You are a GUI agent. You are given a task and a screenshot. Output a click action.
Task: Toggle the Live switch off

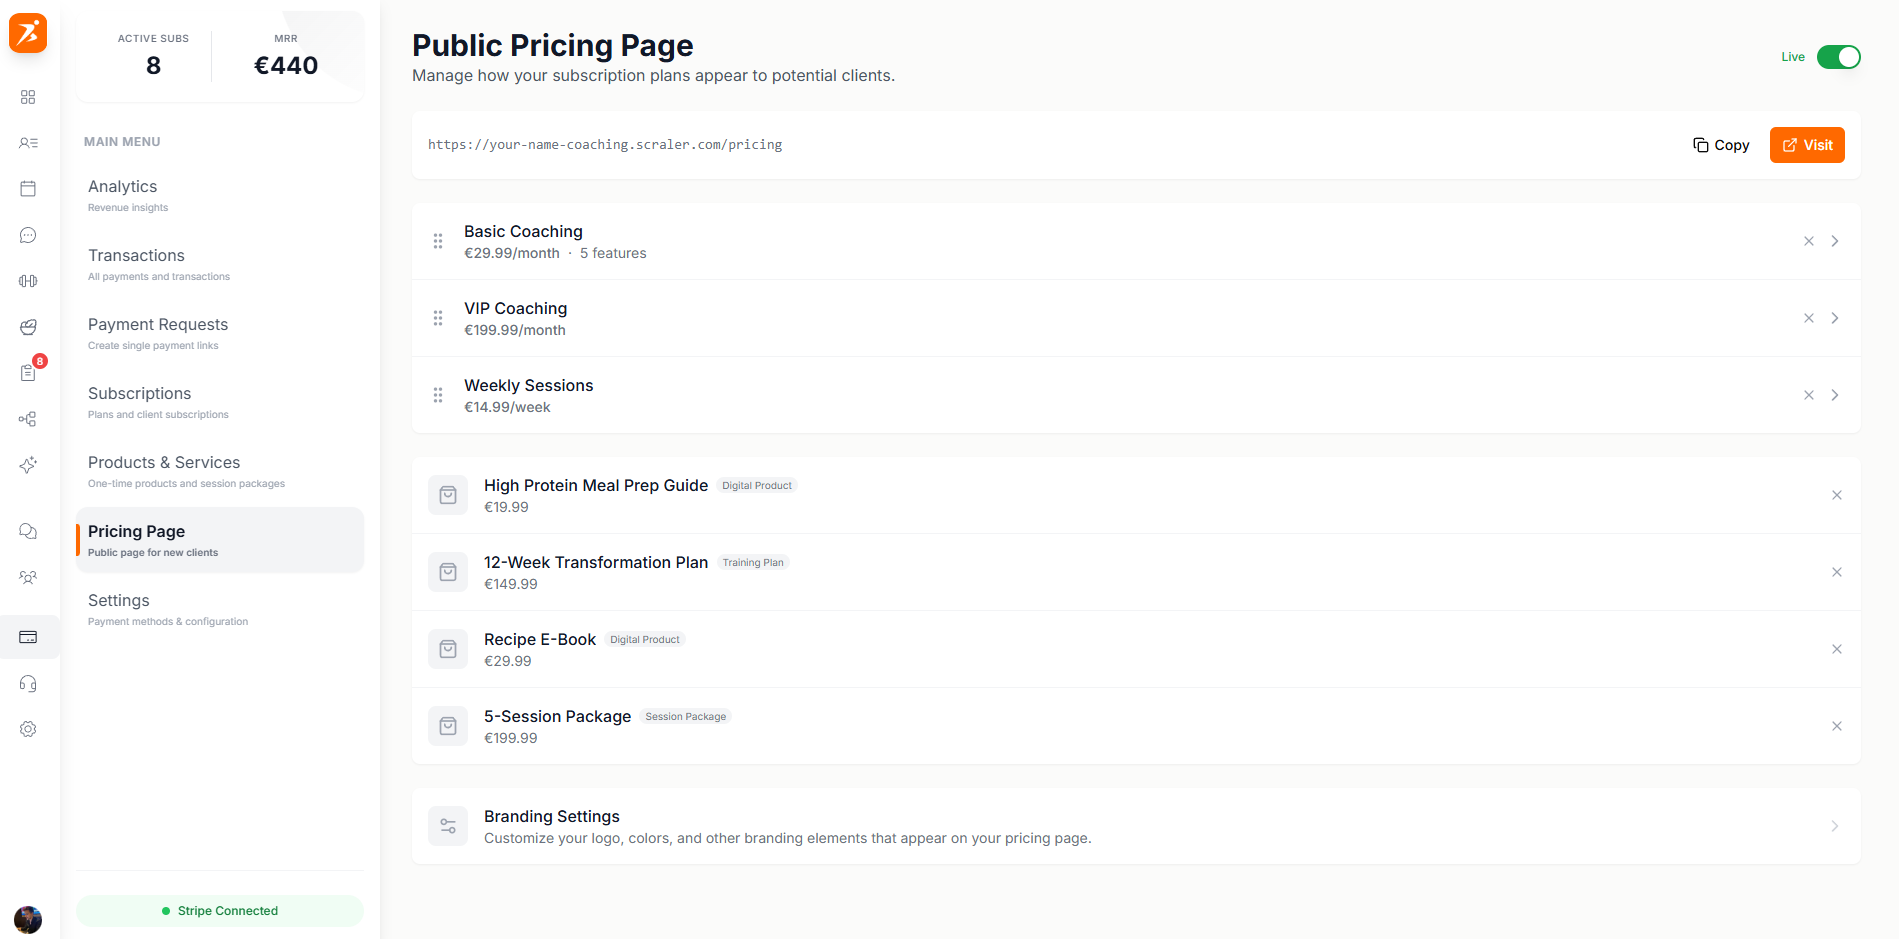(x=1838, y=57)
